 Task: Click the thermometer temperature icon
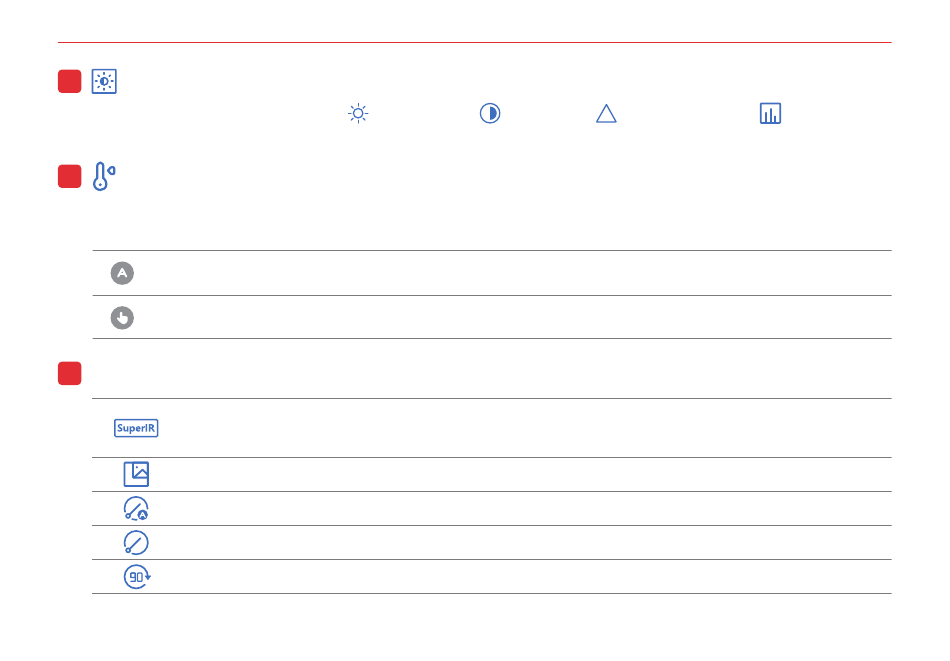103,177
